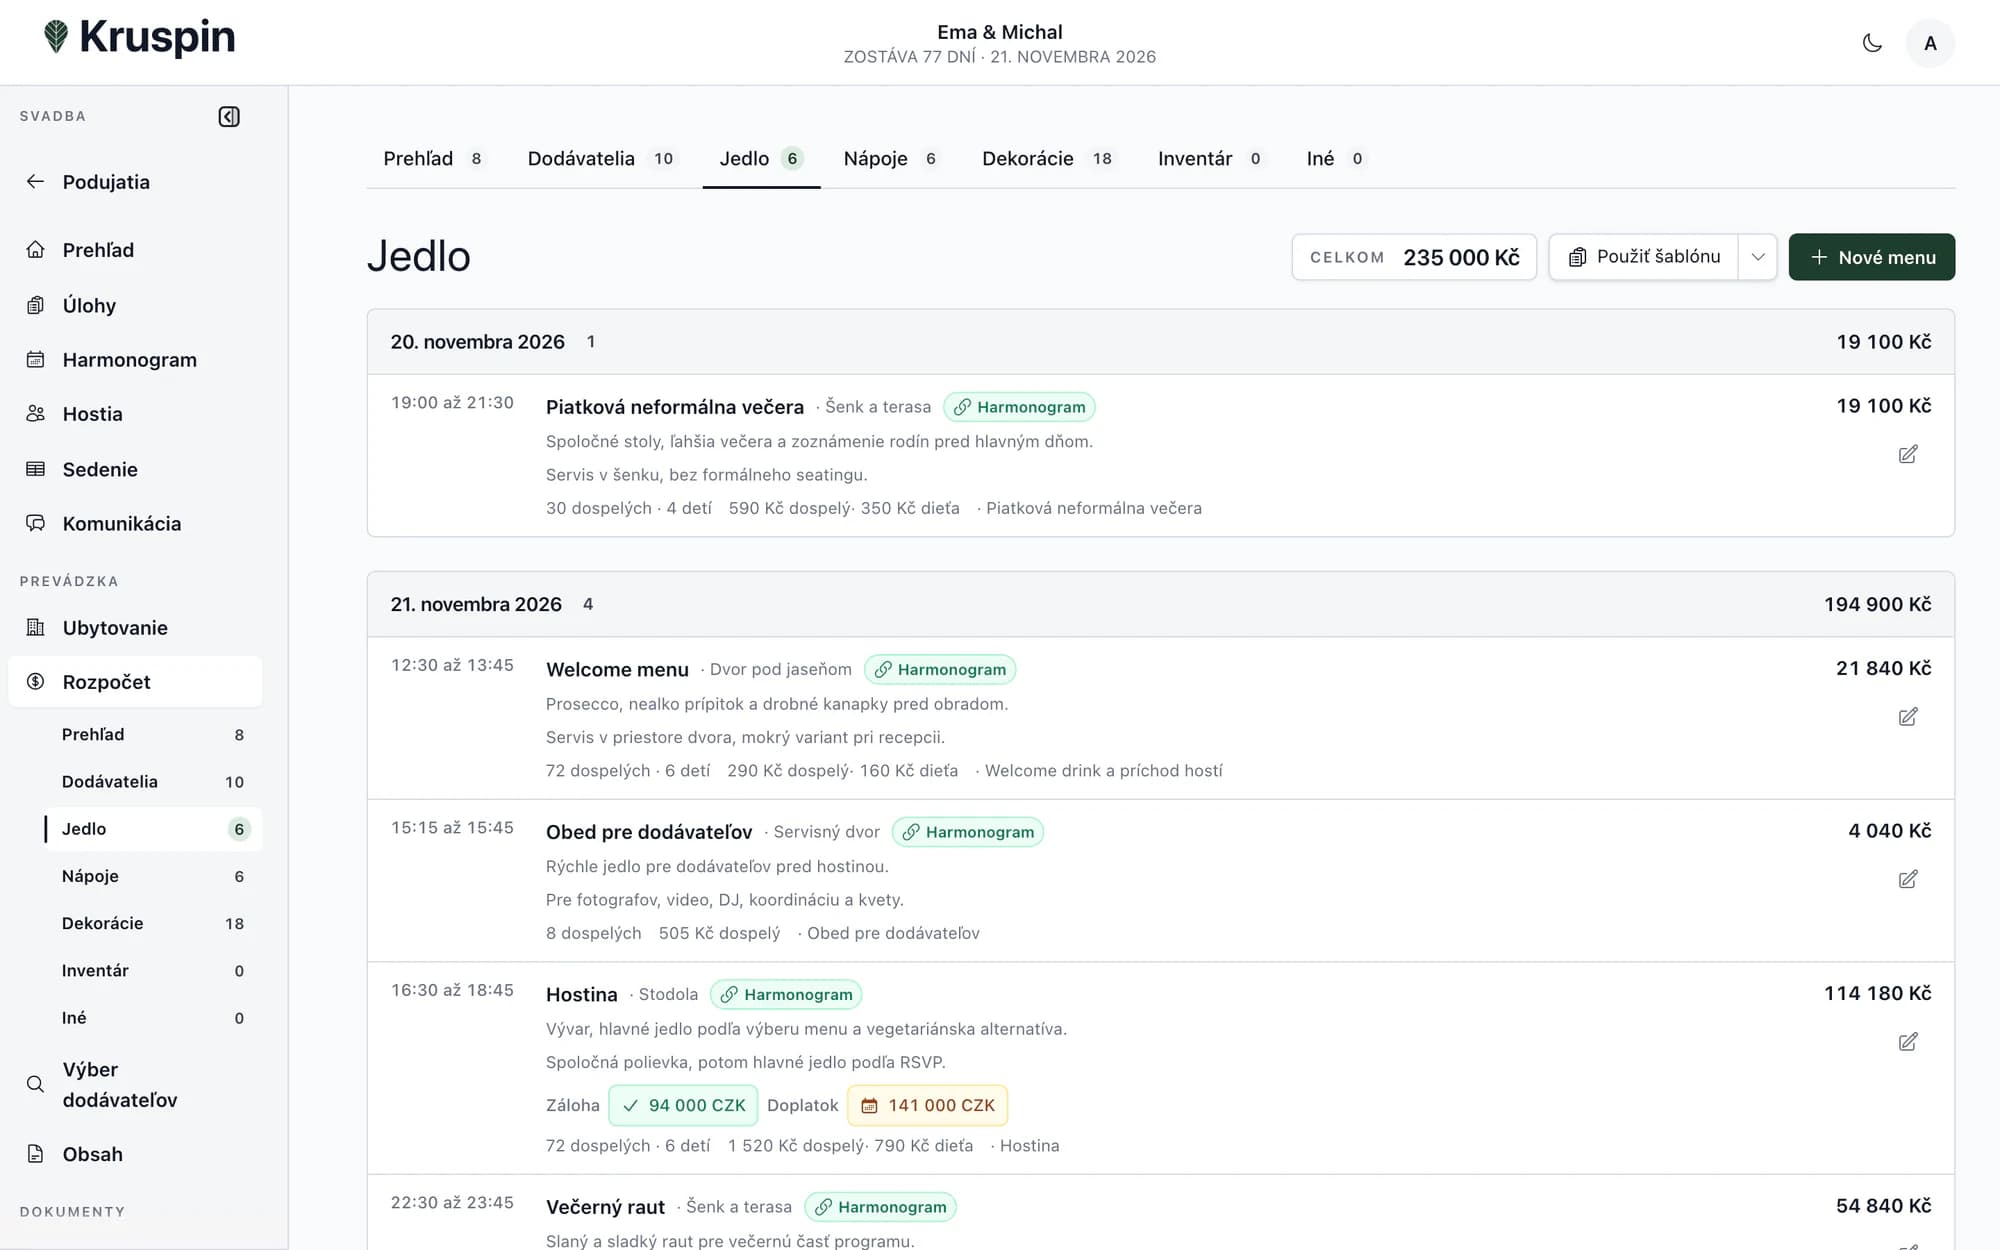This screenshot has width=2000, height=1250.
Task: Select Nápoje in the sidebar submenu
Action: pyautogui.click(x=153, y=876)
